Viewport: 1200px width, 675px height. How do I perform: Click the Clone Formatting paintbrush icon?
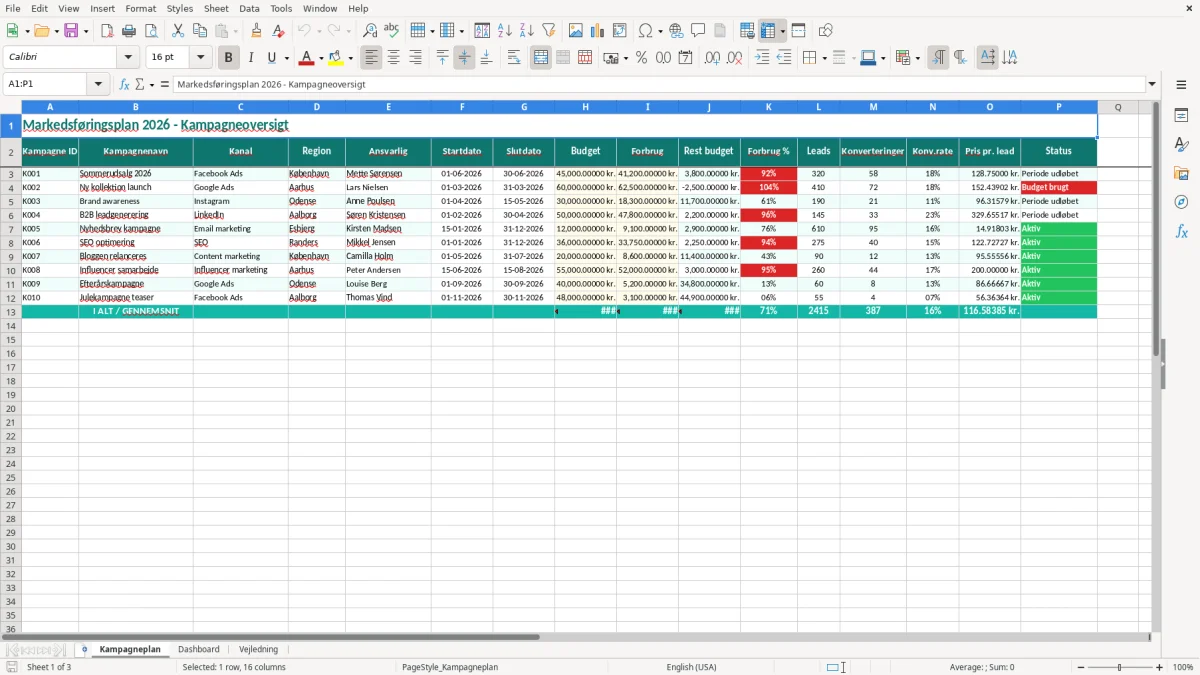tap(257, 31)
